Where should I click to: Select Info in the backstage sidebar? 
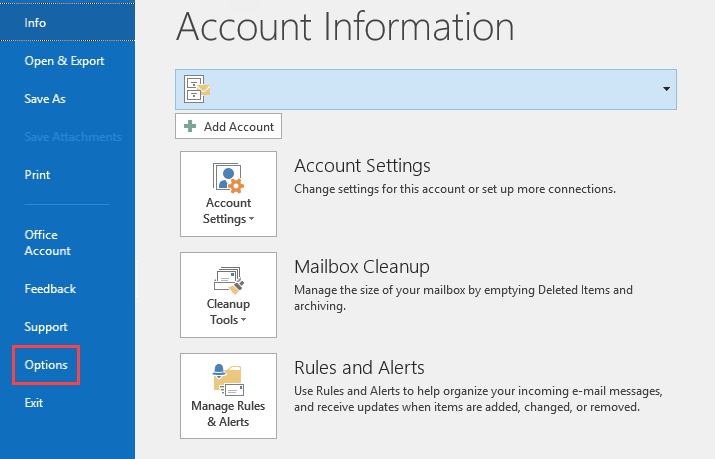point(36,22)
